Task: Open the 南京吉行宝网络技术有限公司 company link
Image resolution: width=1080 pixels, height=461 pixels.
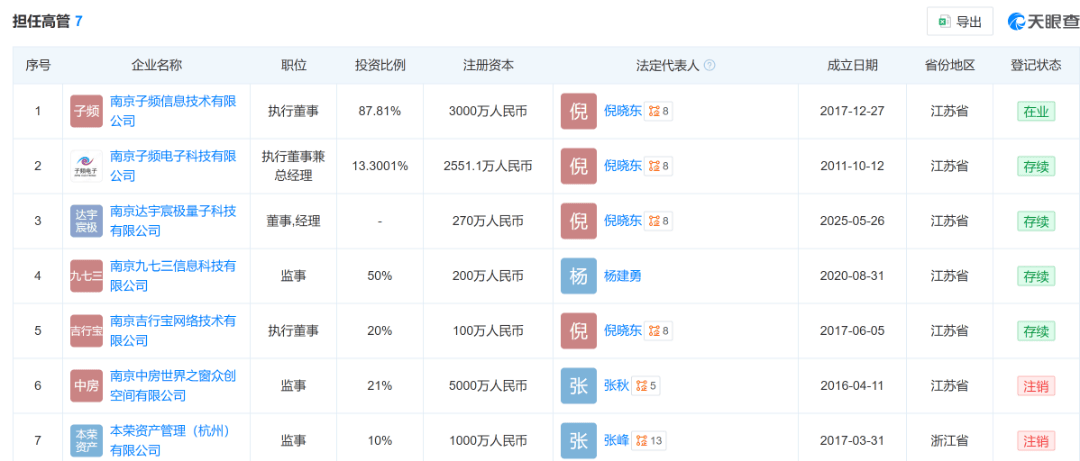Action: coord(173,331)
